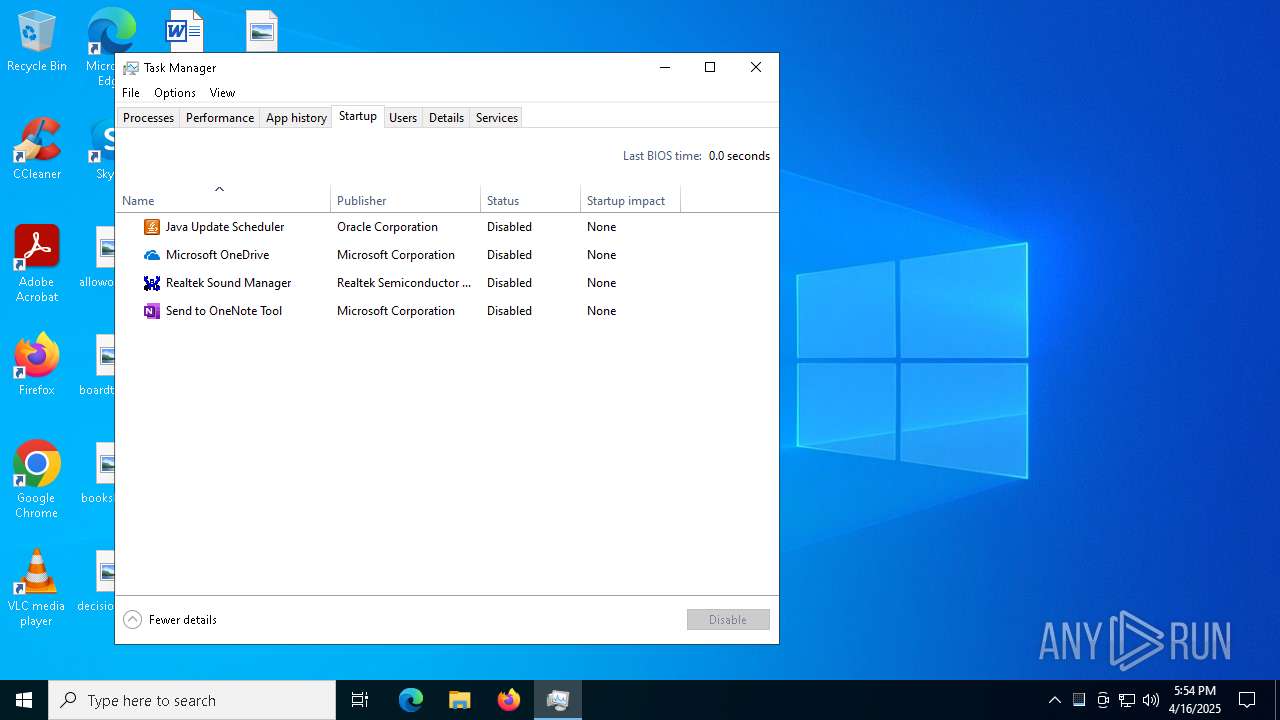Screen dimensions: 1280x720
Task: Click Realtek Semiconductor publisher cell
Action: click(x=404, y=283)
